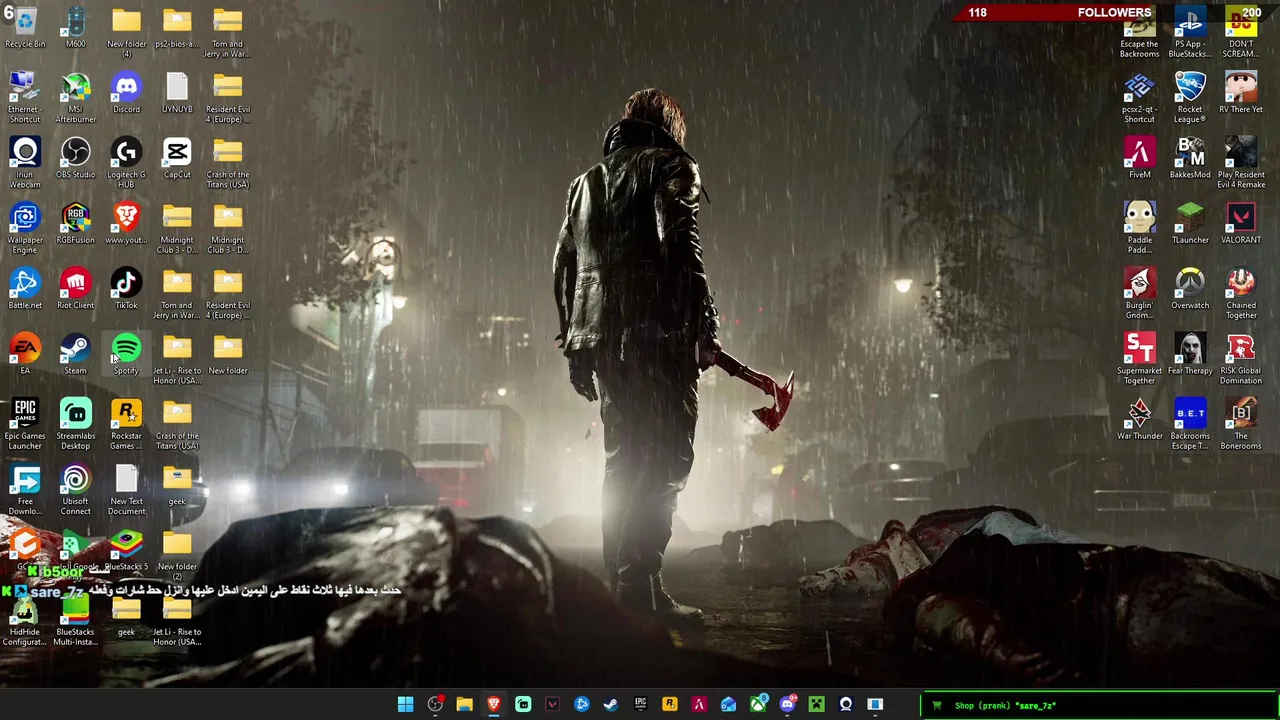1280x720 pixels.
Task: Launch BlueStacks 5 desktop shortcut
Action: 126,550
